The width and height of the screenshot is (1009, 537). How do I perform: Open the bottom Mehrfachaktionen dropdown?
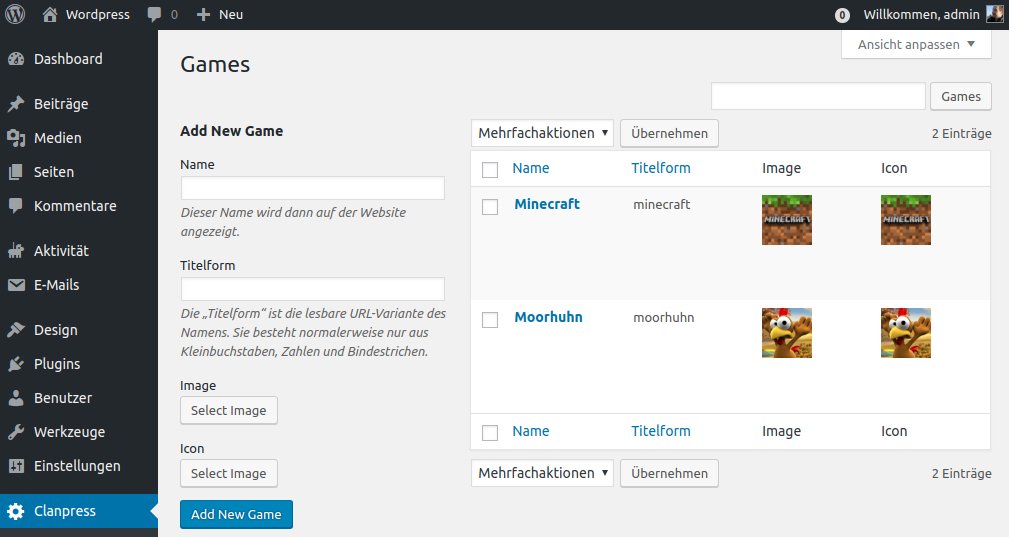542,473
